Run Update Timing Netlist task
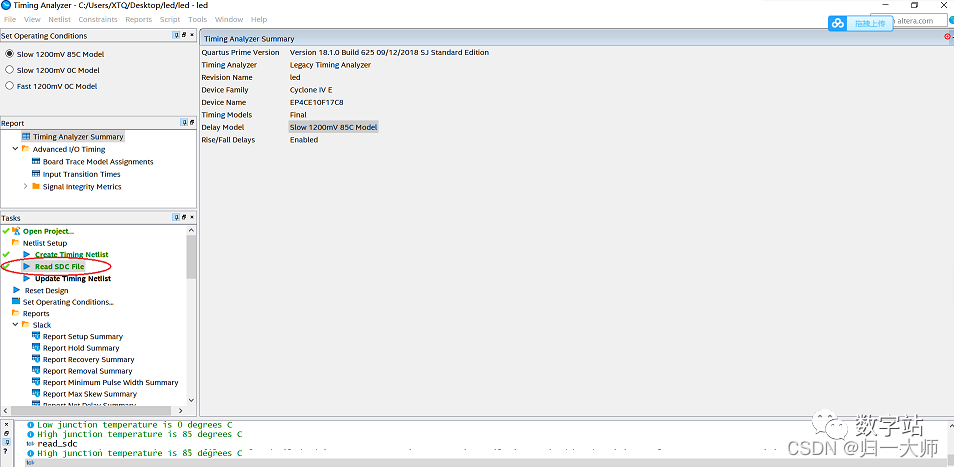This screenshot has width=954, height=467. pos(73,278)
